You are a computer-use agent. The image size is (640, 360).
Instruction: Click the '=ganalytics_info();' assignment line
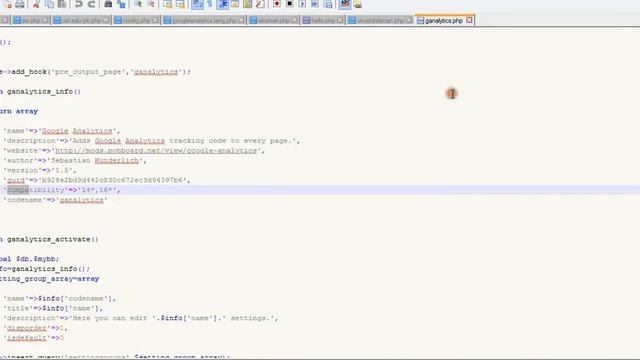coord(45,269)
